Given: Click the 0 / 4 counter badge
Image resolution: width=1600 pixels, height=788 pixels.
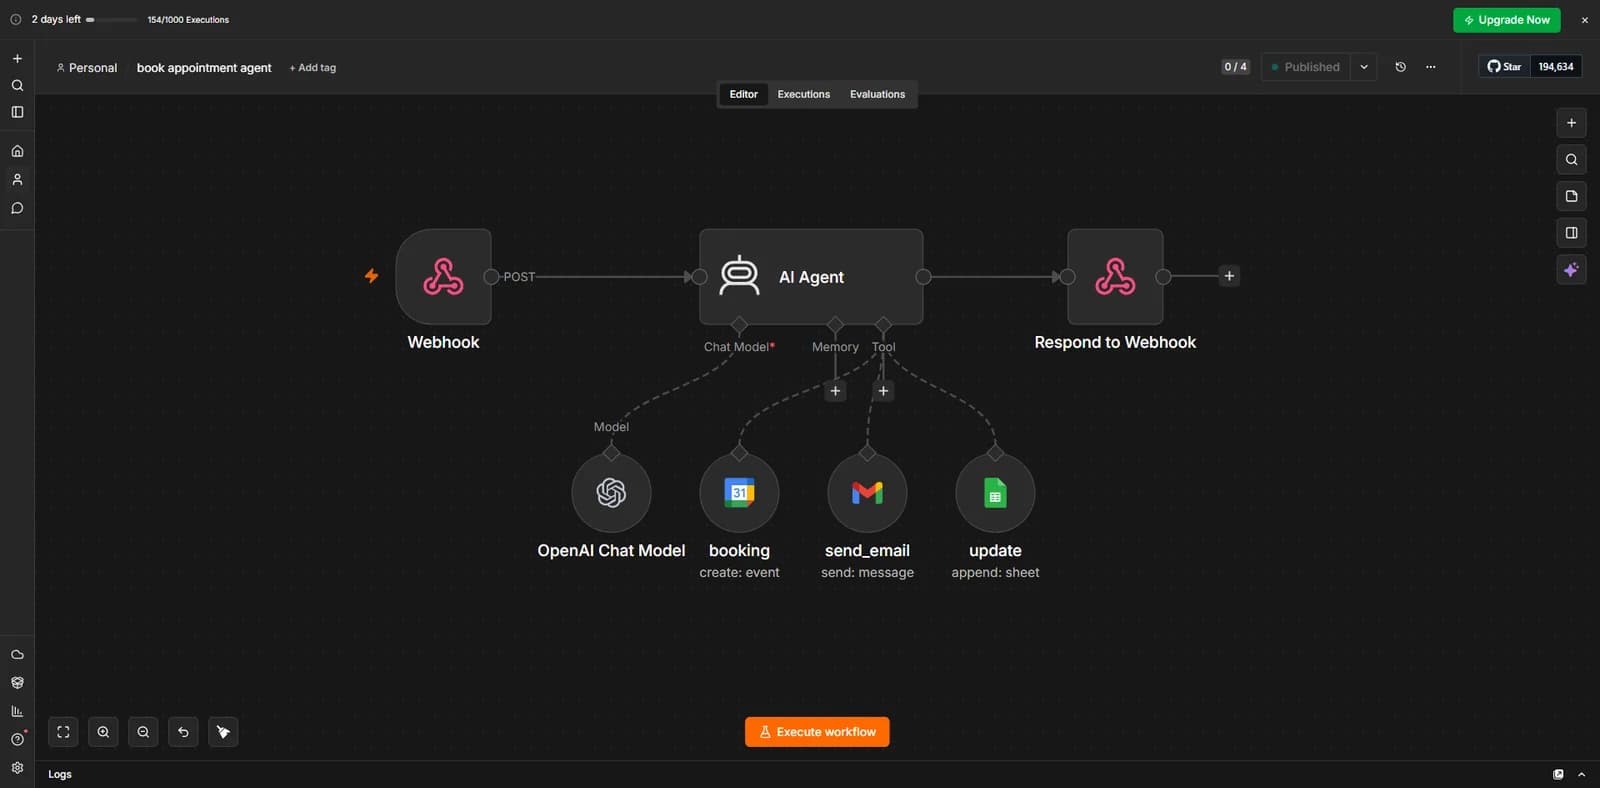Looking at the screenshot, I should tap(1235, 67).
